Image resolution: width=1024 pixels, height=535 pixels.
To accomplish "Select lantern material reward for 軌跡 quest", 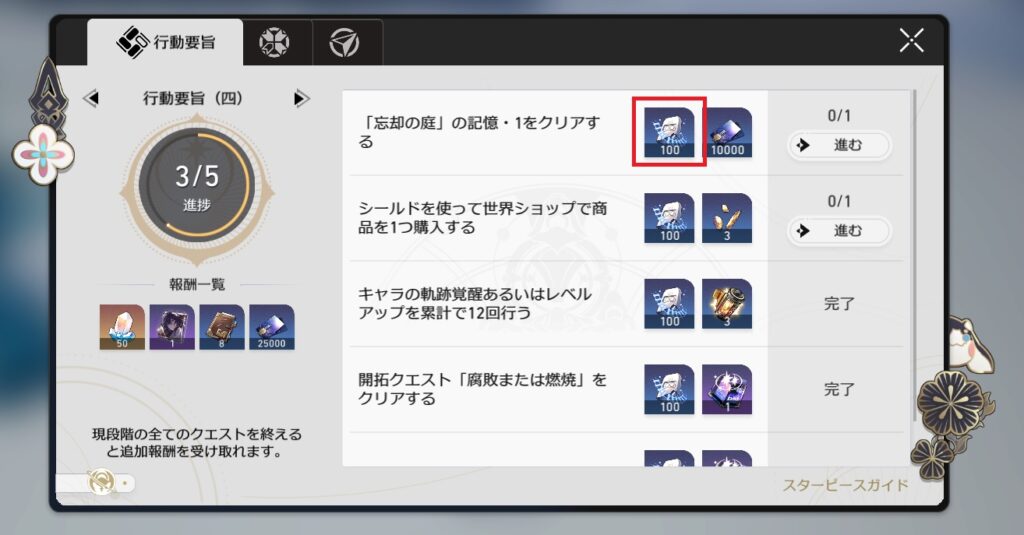I will [727, 304].
